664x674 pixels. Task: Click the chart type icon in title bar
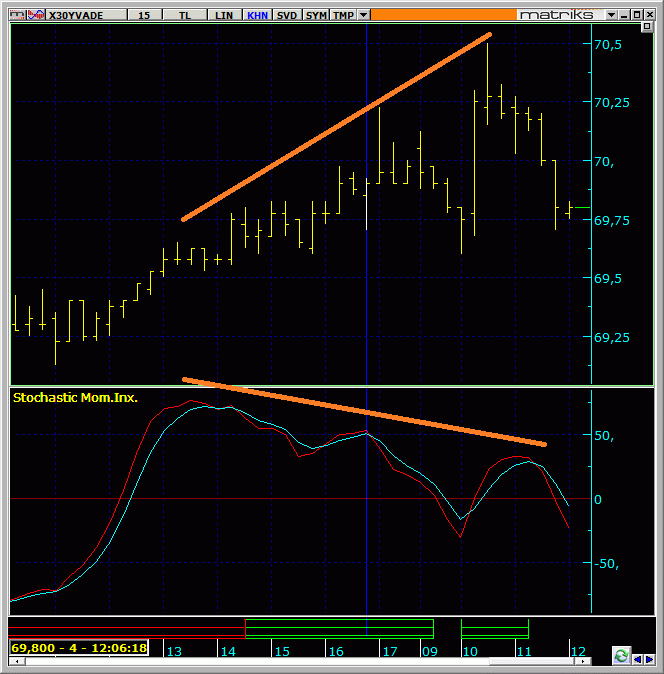(x=15, y=15)
